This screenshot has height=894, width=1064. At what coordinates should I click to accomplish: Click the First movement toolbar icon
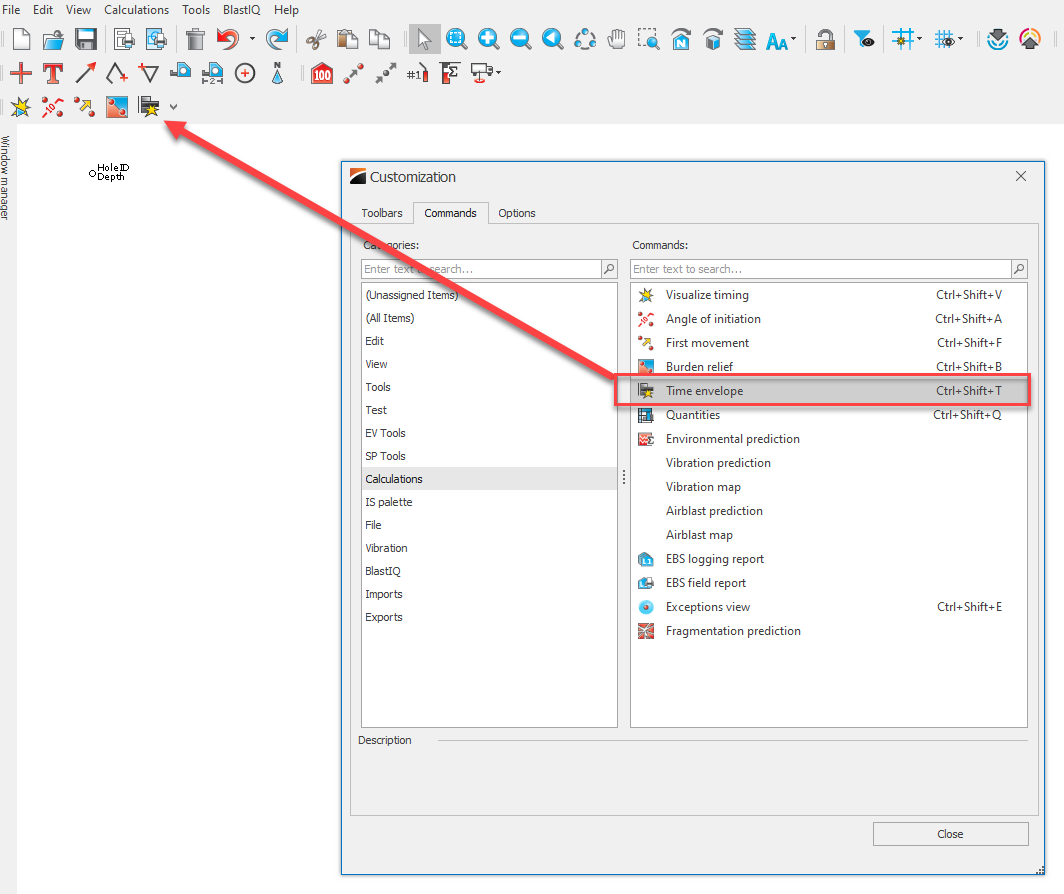point(85,107)
